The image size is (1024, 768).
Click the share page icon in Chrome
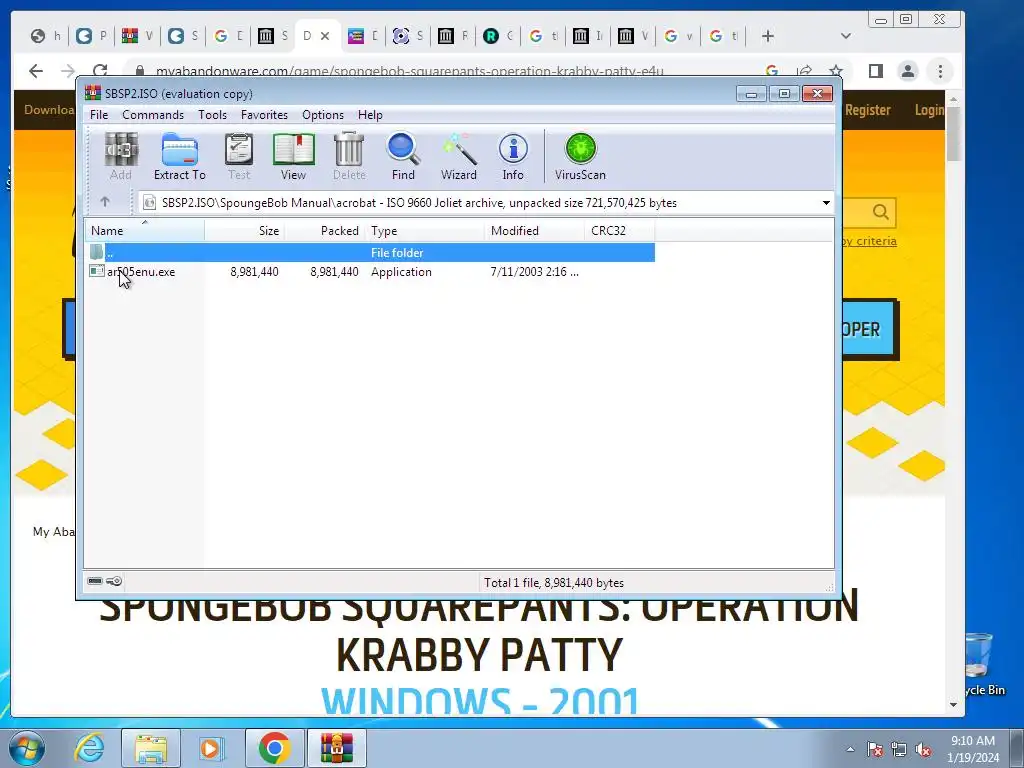click(x=805, y=71)
